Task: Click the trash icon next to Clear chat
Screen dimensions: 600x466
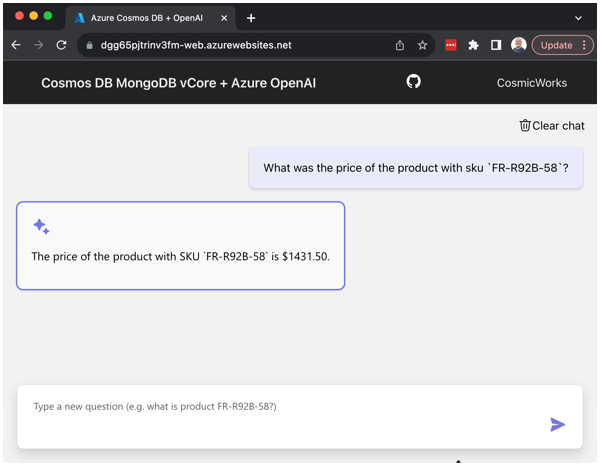Action: tap(525, 125)
